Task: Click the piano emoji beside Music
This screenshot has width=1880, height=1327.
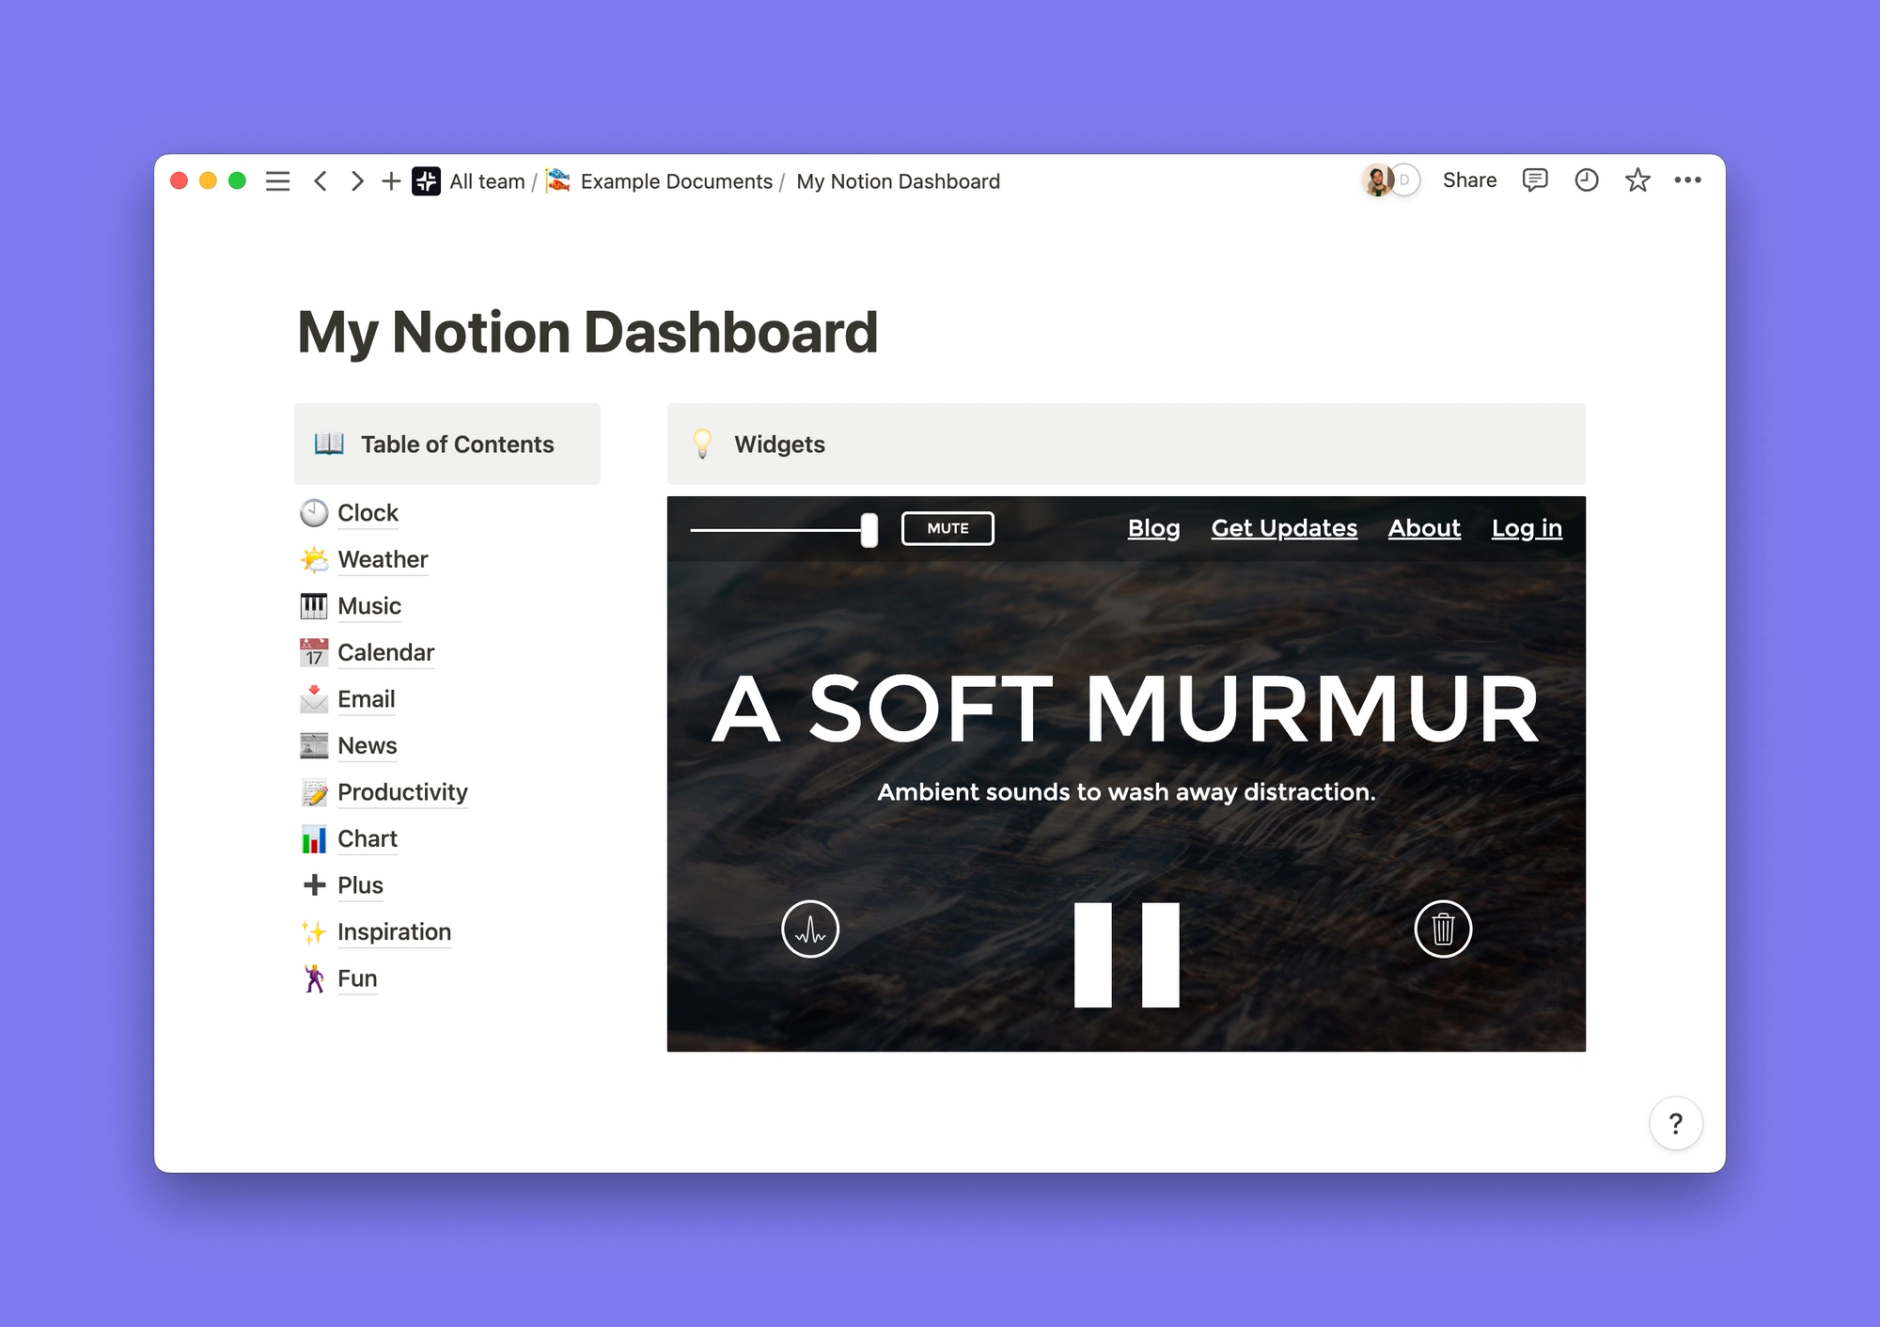Action: pyautogui.click(x=314, y=606)
